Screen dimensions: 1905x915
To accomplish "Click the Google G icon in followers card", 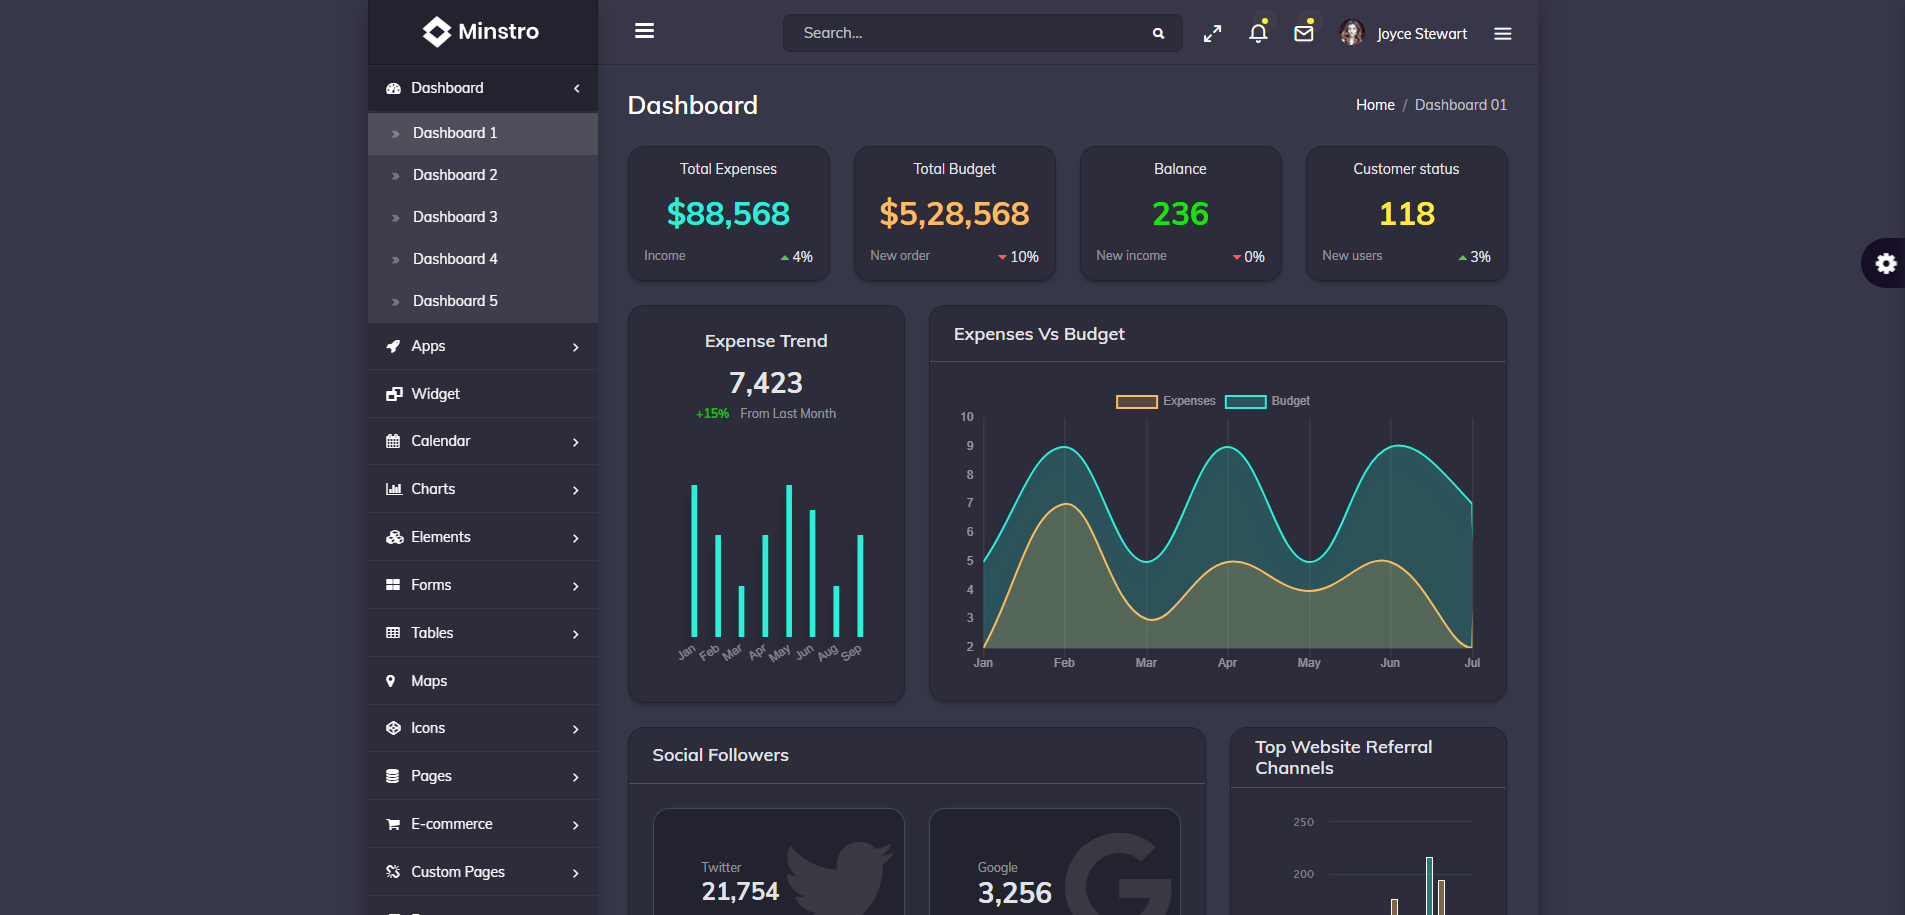I will point(1118,874).
